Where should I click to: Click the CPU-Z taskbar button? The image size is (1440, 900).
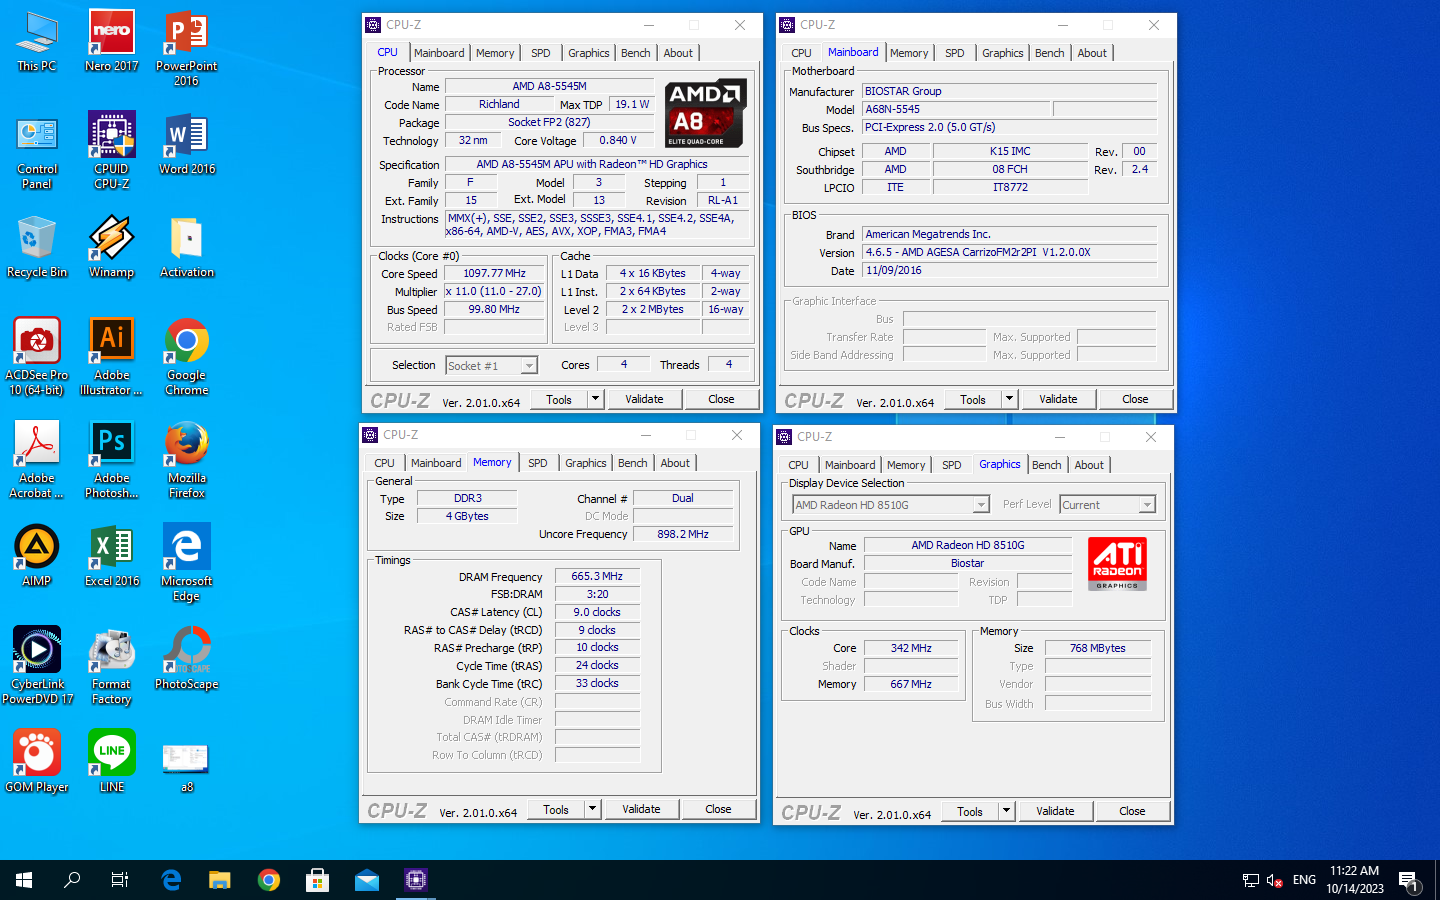416,880
